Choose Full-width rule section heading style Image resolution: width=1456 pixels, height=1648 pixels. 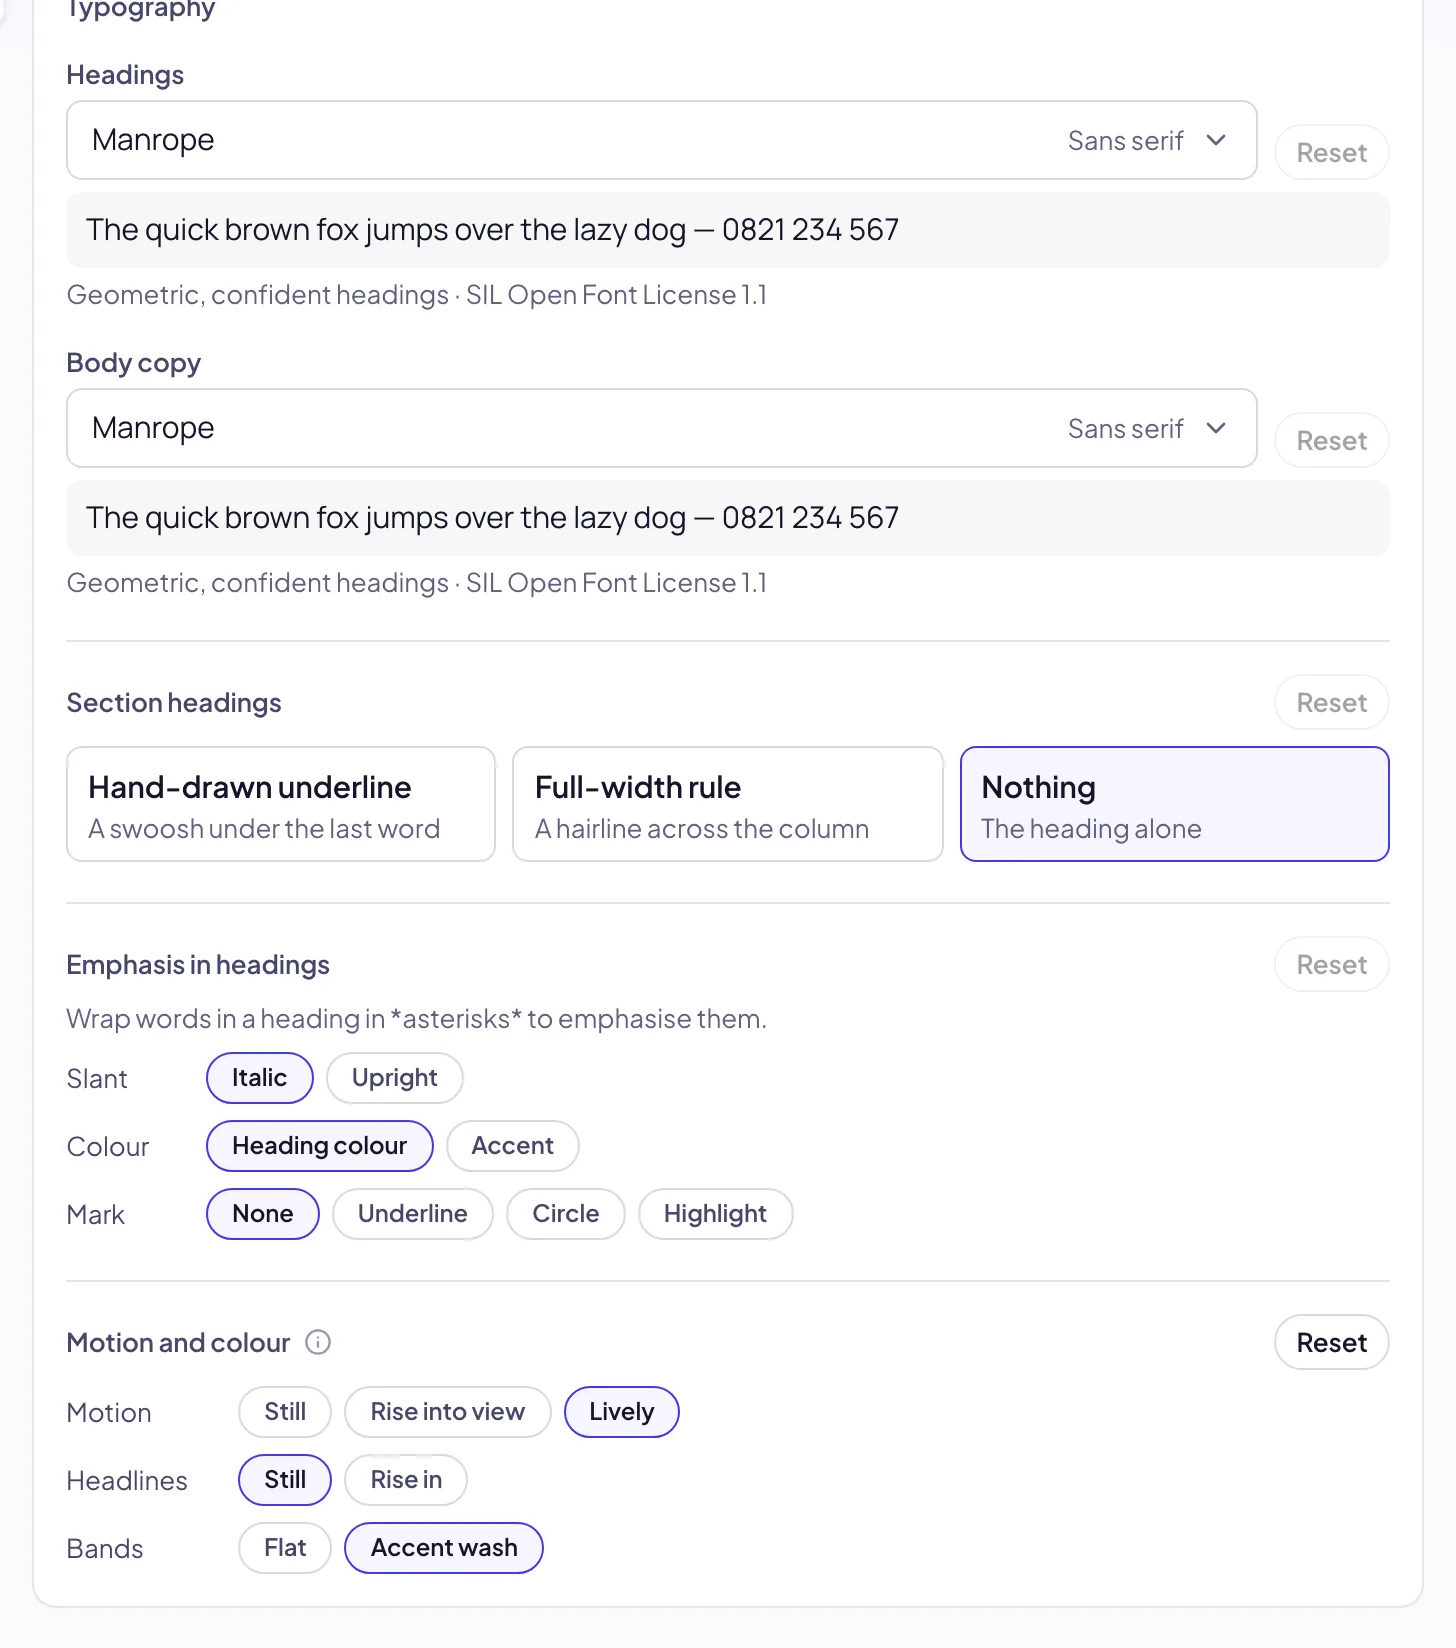point(728,804)
